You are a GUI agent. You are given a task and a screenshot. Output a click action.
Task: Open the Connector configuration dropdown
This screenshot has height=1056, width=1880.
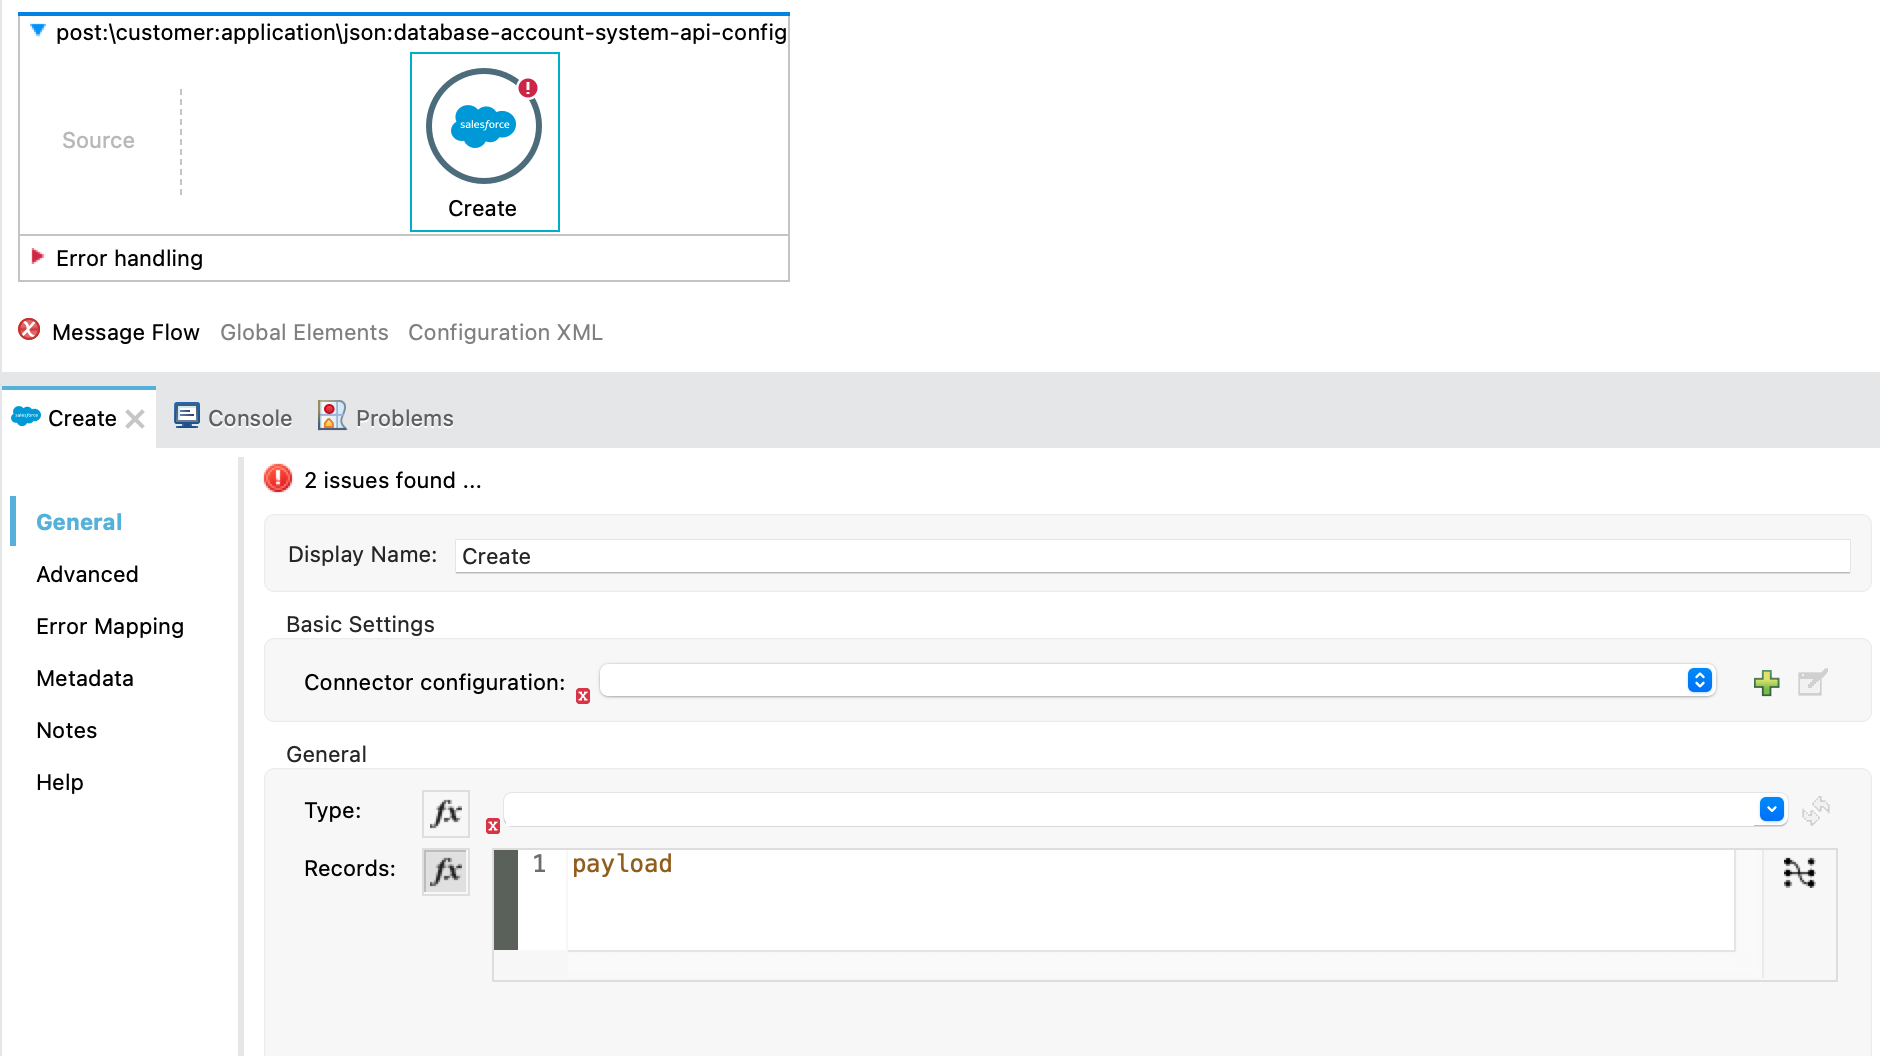click(1699, 681)
